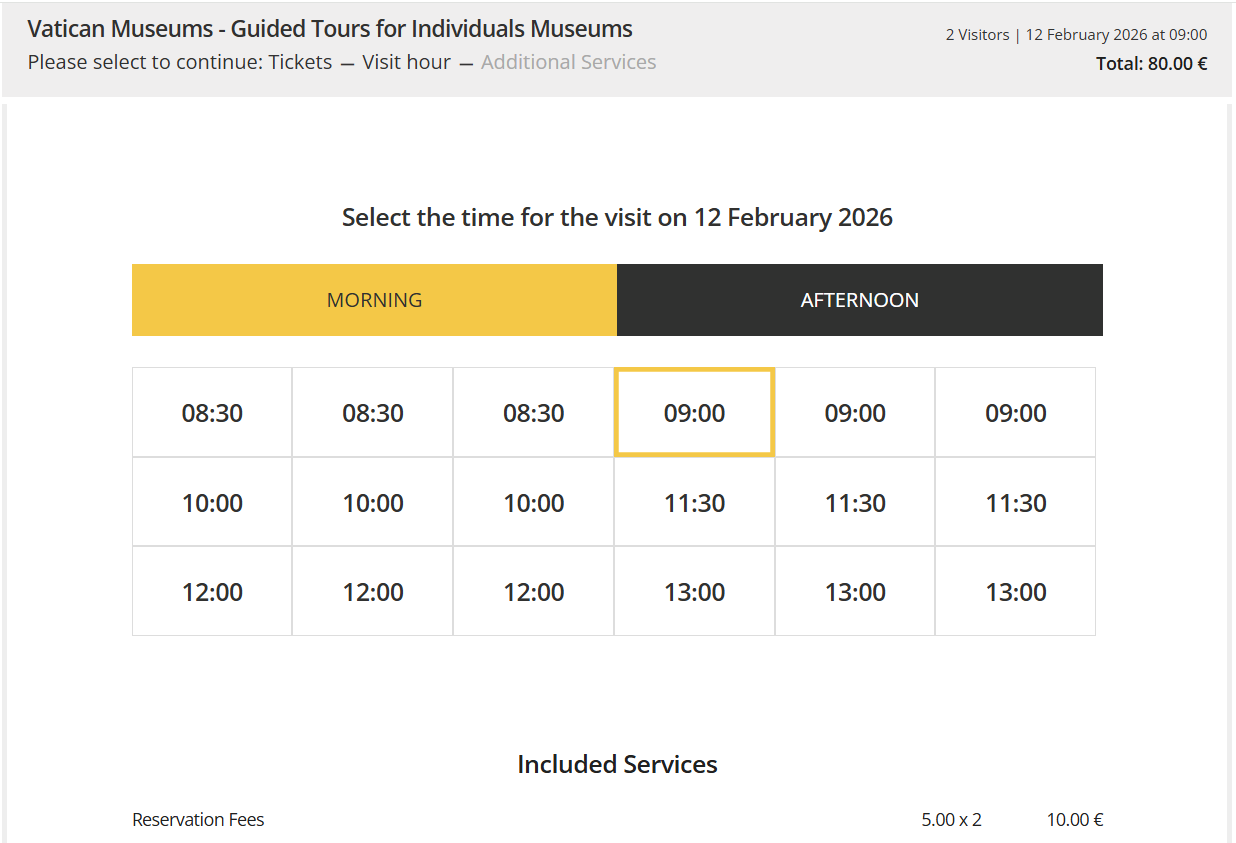Select the leftmost 10:00 time slot

212,503
